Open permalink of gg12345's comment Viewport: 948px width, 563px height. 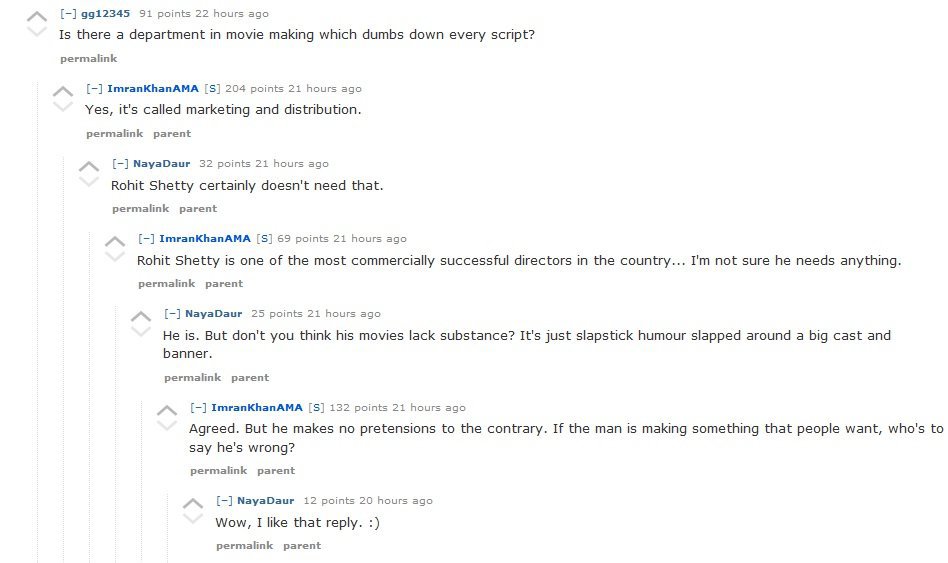tap(88, 58)
